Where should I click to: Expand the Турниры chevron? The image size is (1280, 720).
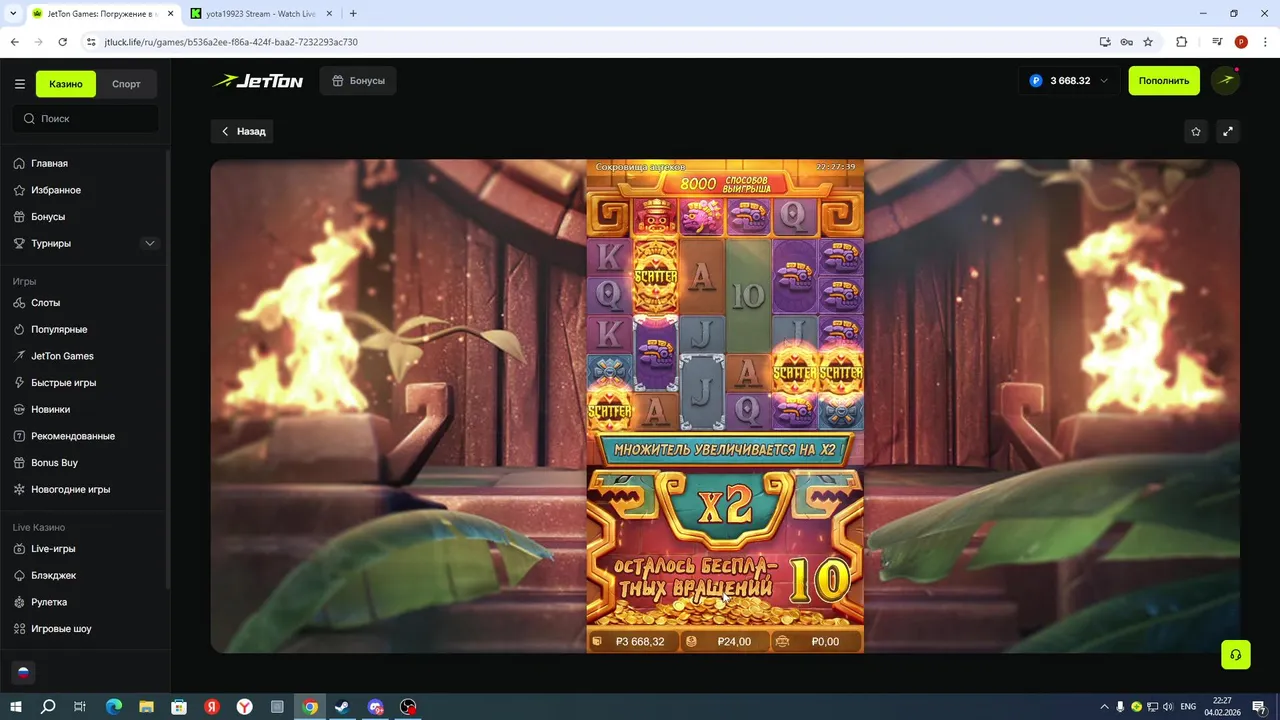point(150,243)
